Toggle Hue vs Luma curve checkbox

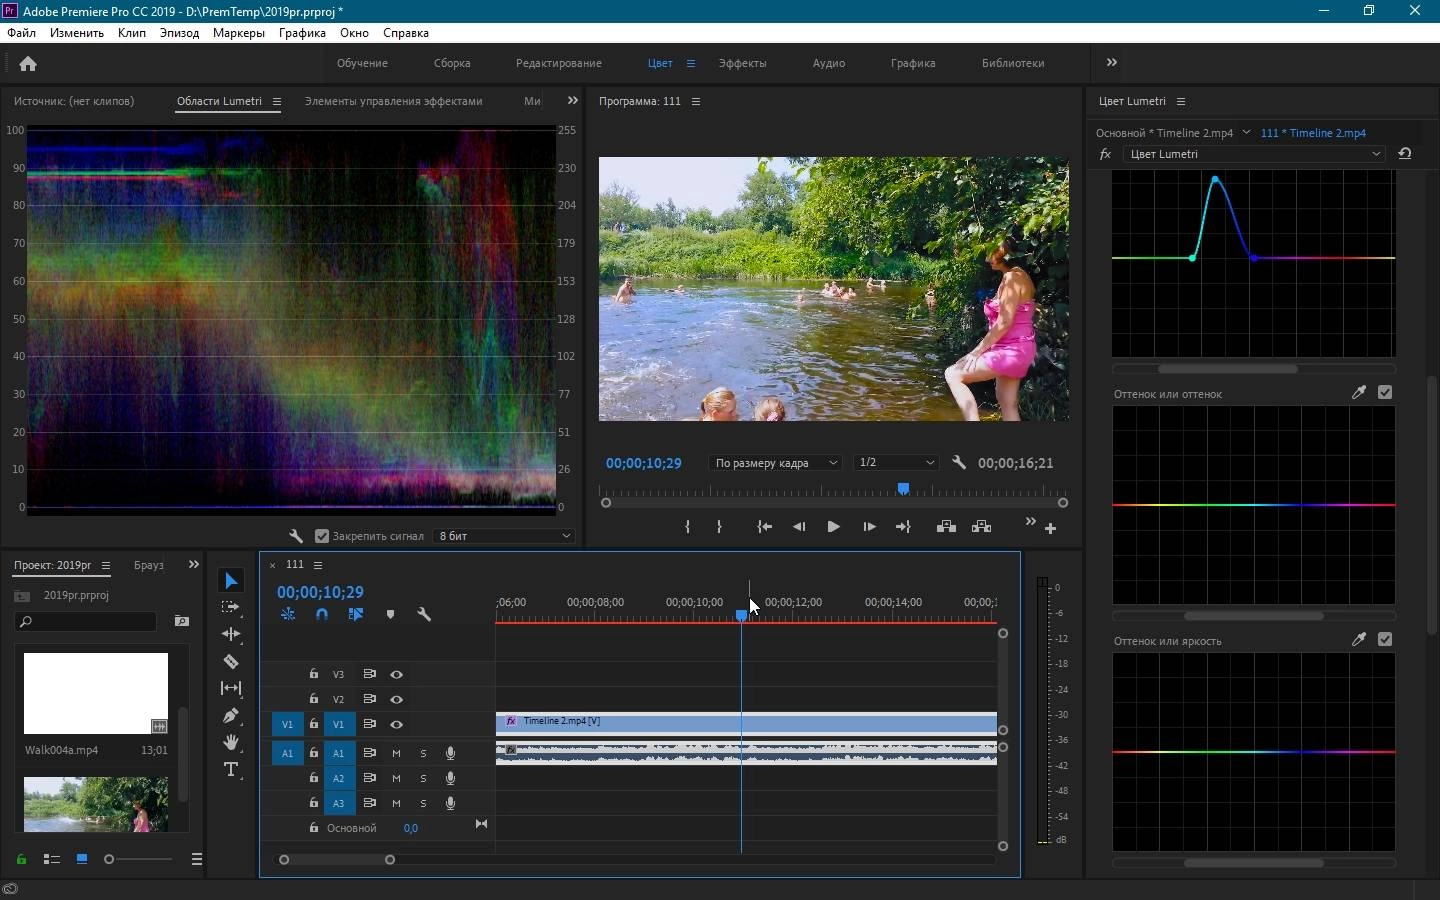(1385, 640)
